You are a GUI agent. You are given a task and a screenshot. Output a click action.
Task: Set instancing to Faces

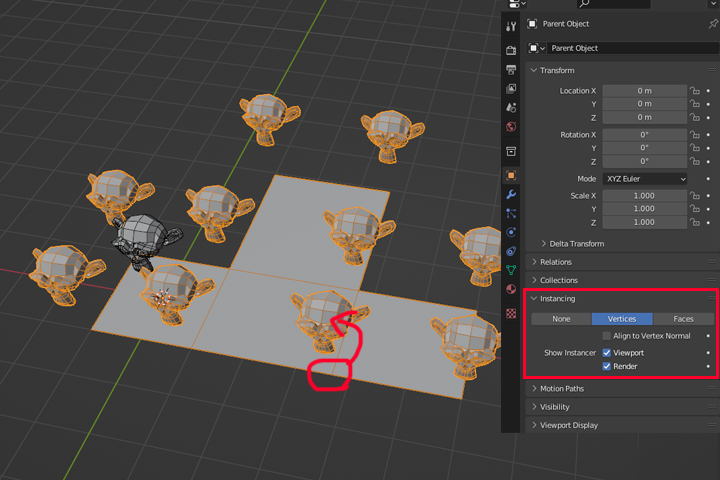pyautogui.click(x=683, y=319)
